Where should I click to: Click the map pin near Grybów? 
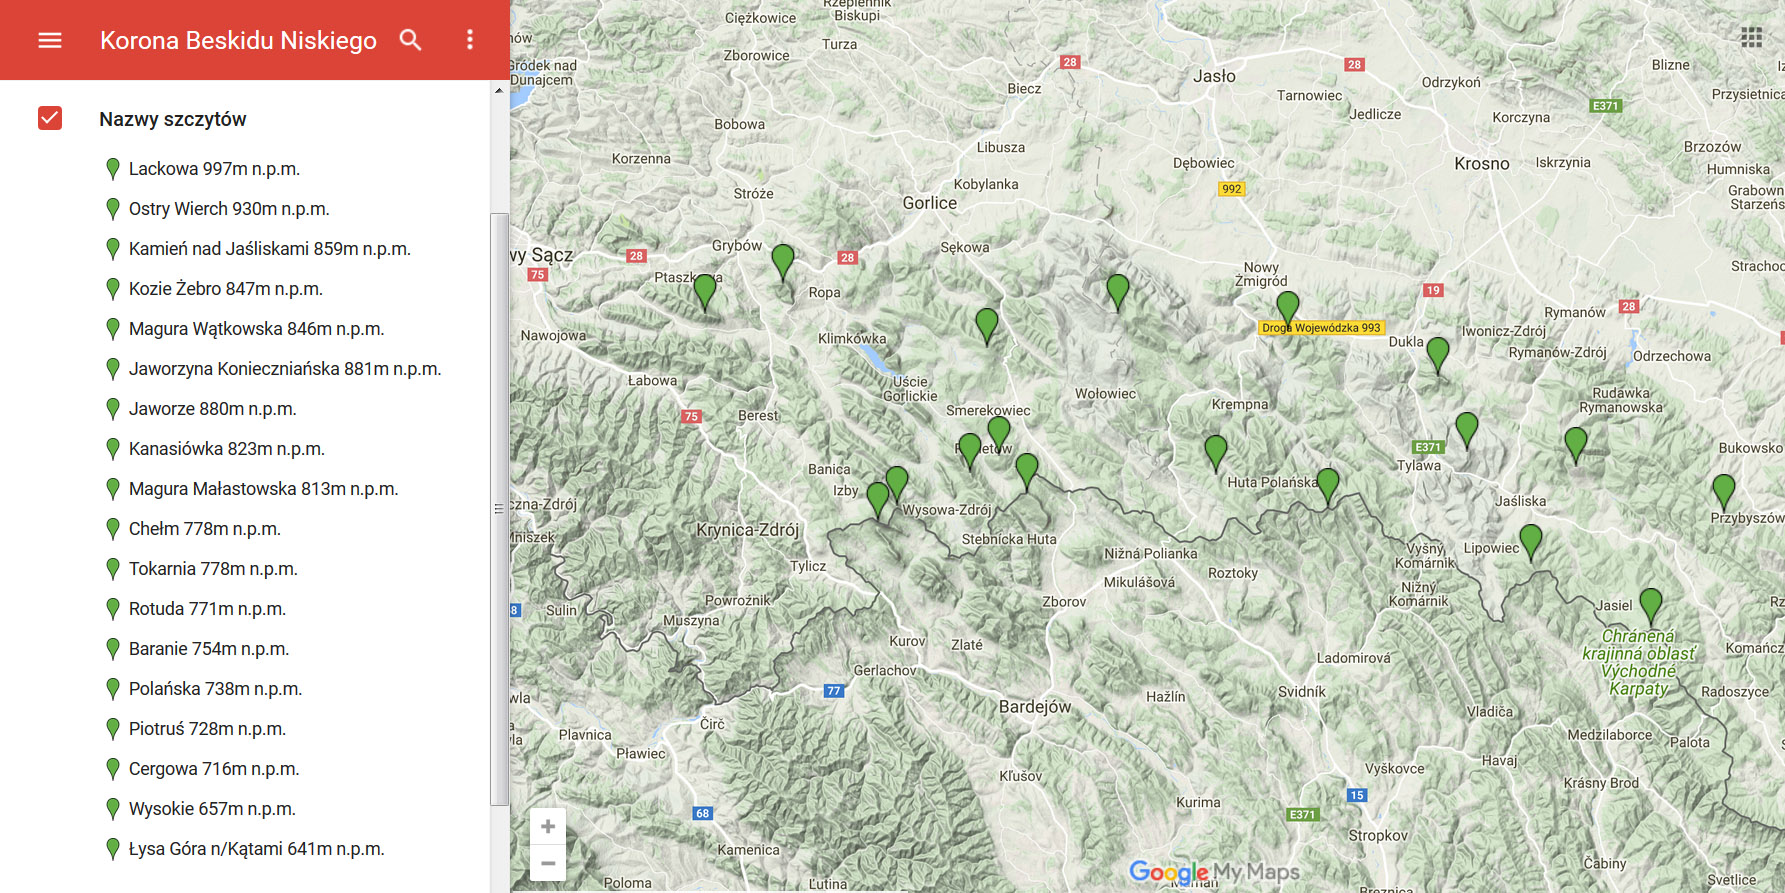pyautogui.click(x=783, y=262)
